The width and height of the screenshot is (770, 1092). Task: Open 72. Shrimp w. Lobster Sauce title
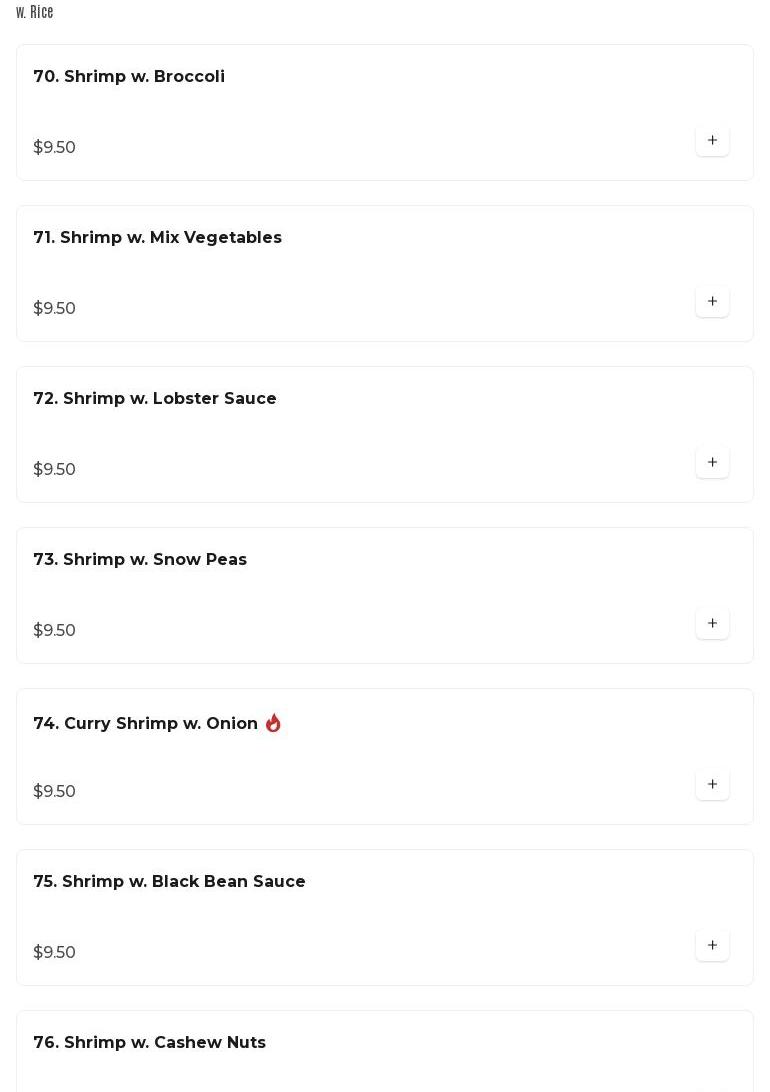click(155, 399)
